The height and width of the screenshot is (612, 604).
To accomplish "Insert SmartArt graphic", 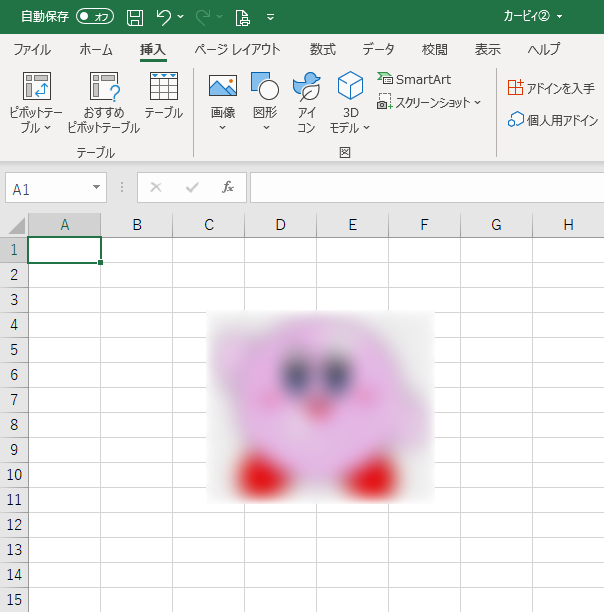I will 414,79.
